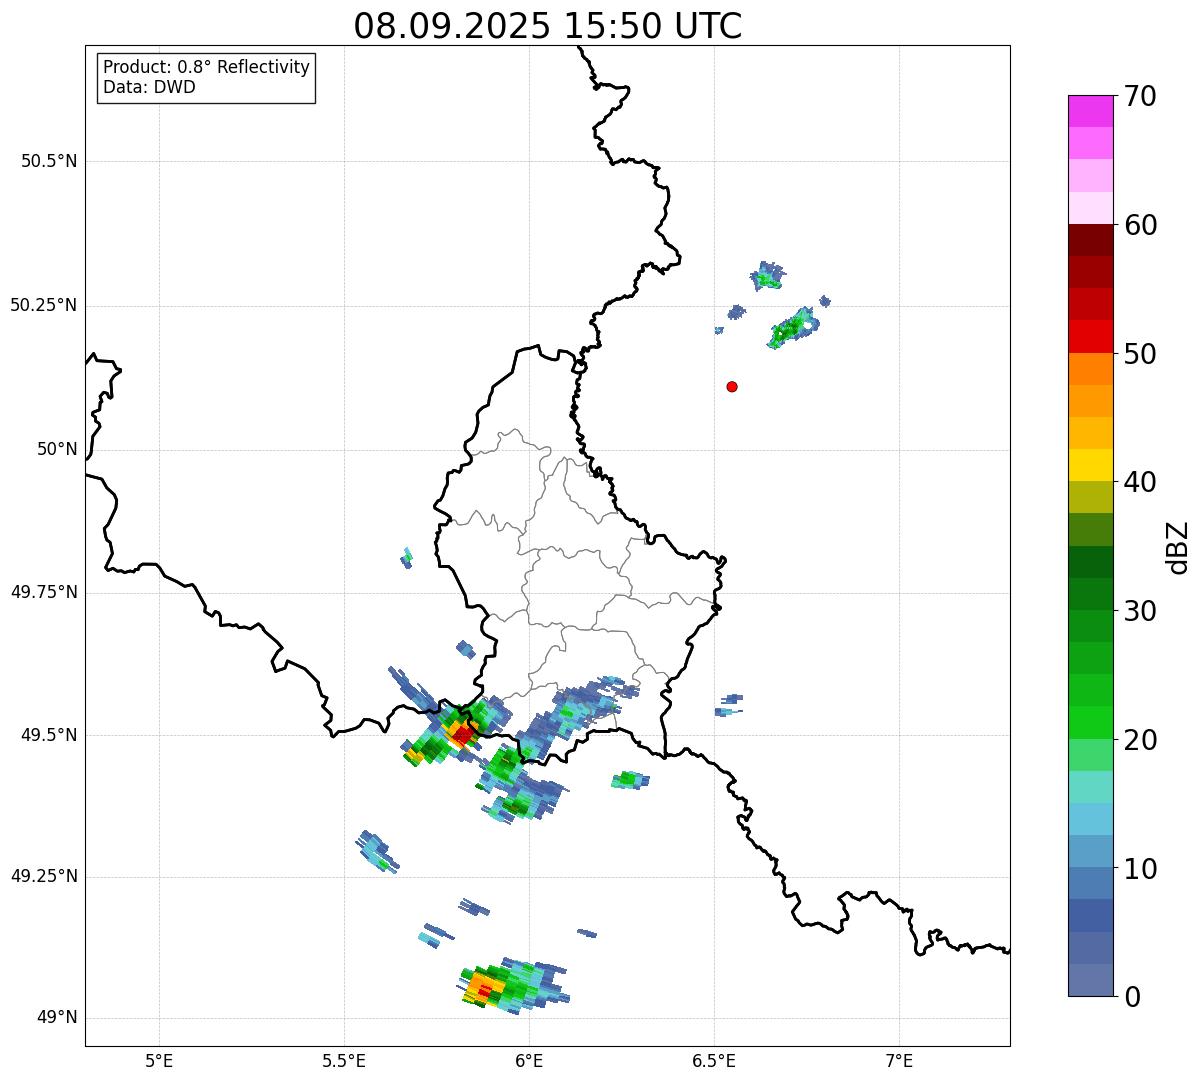Click the longitude label 5.5°E

point(344,1060)
